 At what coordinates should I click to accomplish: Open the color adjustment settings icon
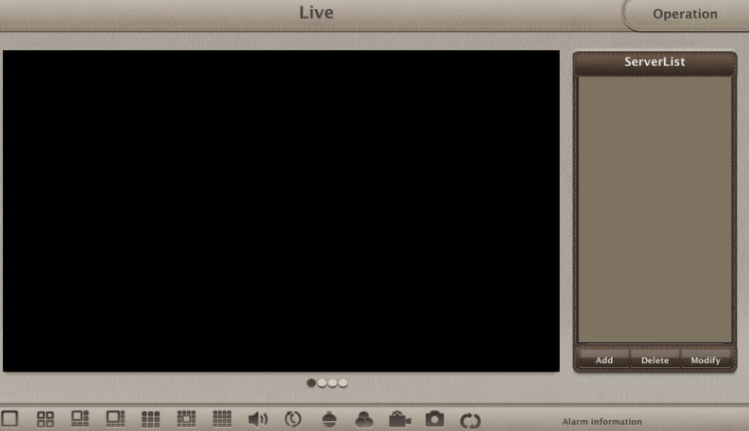tap(364, 421)
